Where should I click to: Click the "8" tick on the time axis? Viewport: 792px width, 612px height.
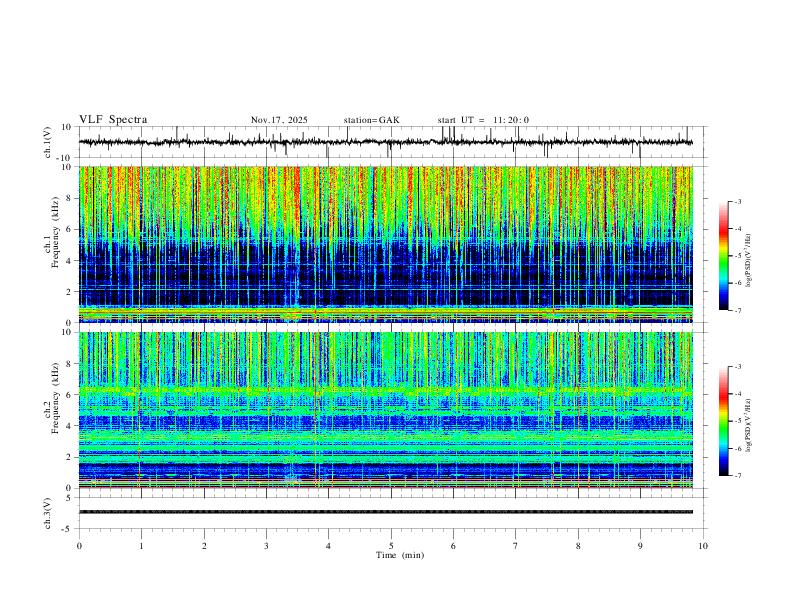click(578, 546)
